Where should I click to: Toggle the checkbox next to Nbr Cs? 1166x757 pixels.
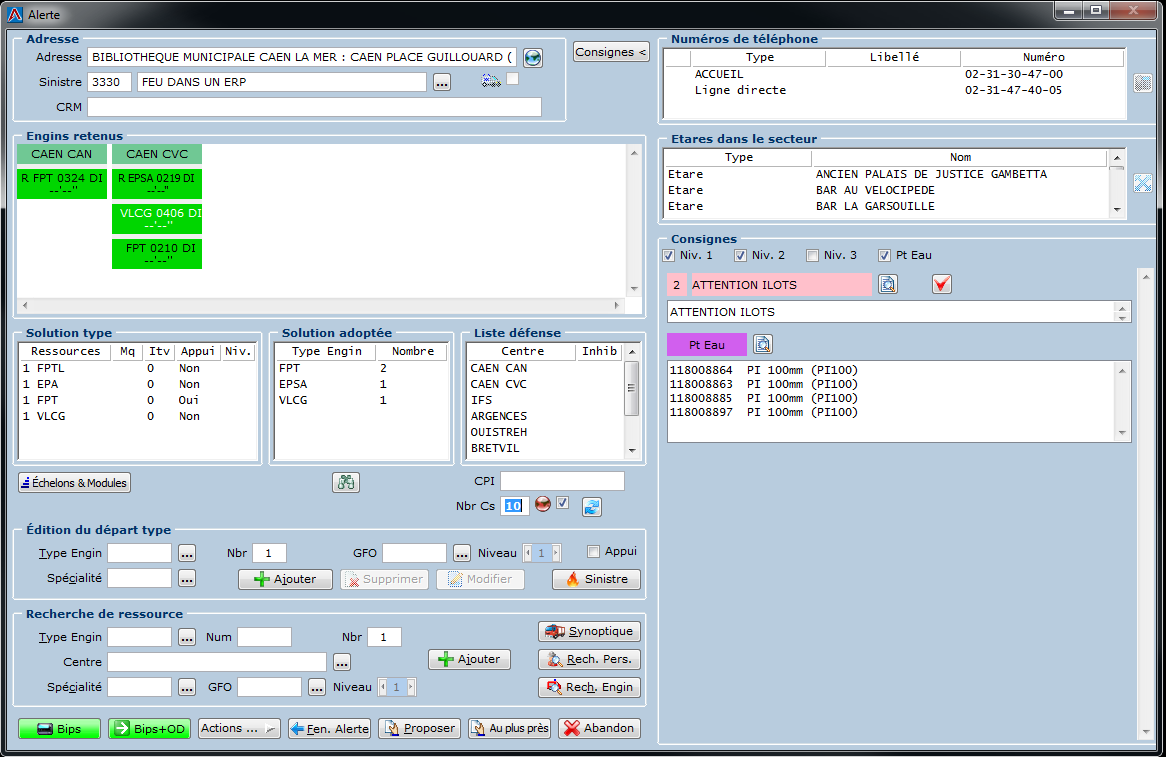click(563, 503)
